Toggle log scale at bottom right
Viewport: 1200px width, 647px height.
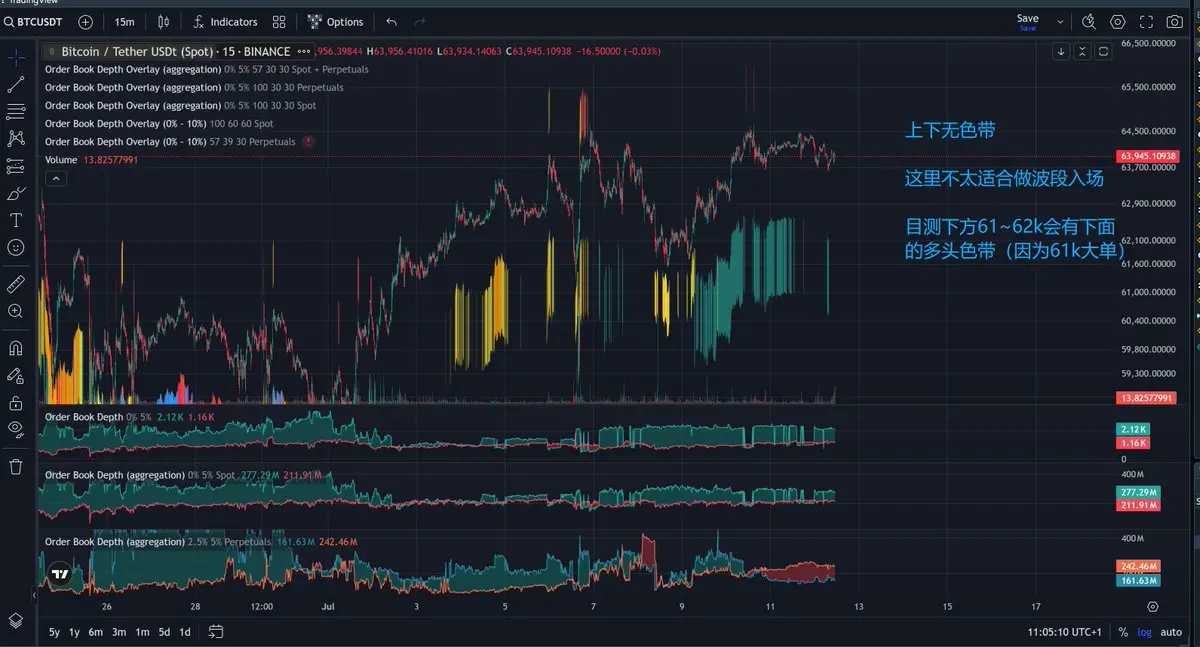pyautogui.click(x=1144, y=632)
